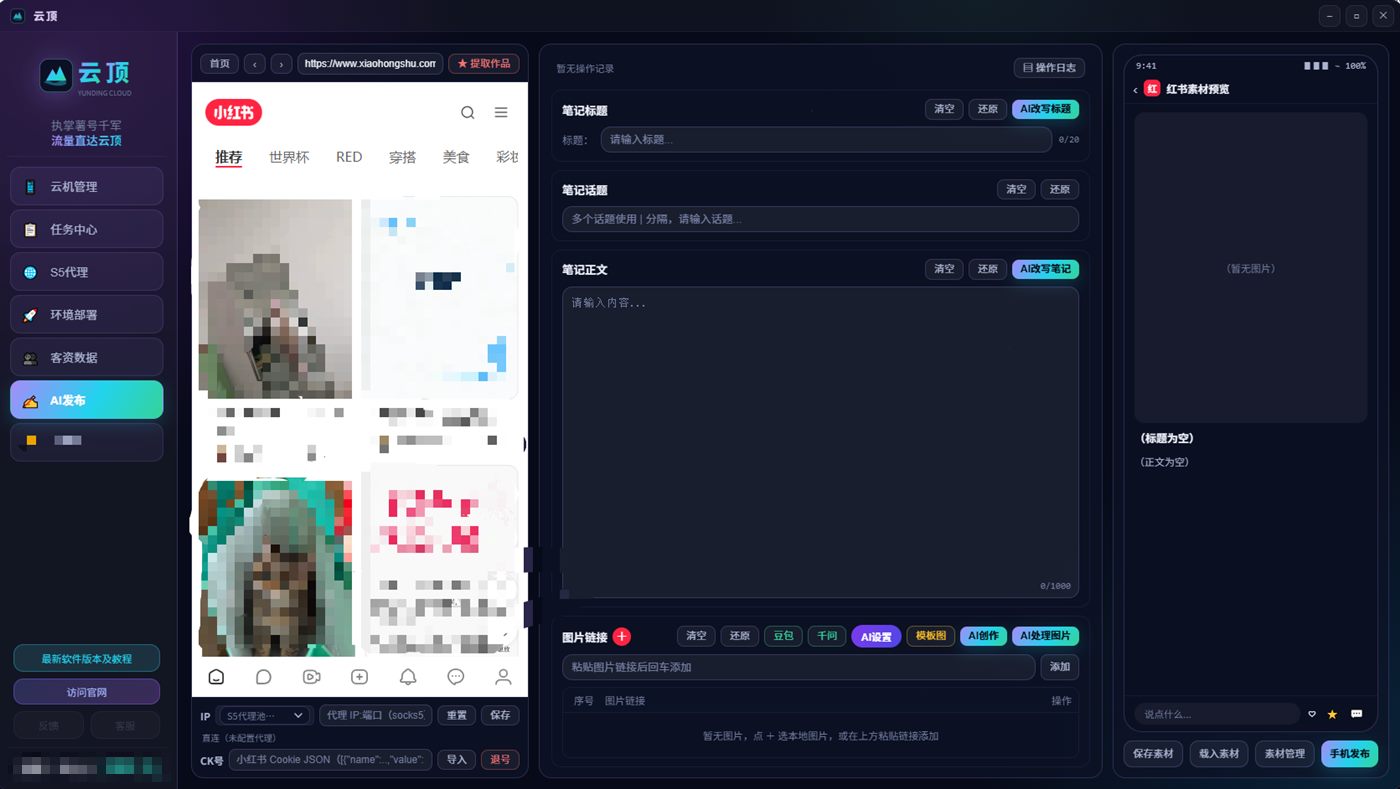Click the 模板图 button

tap(931, 636)
